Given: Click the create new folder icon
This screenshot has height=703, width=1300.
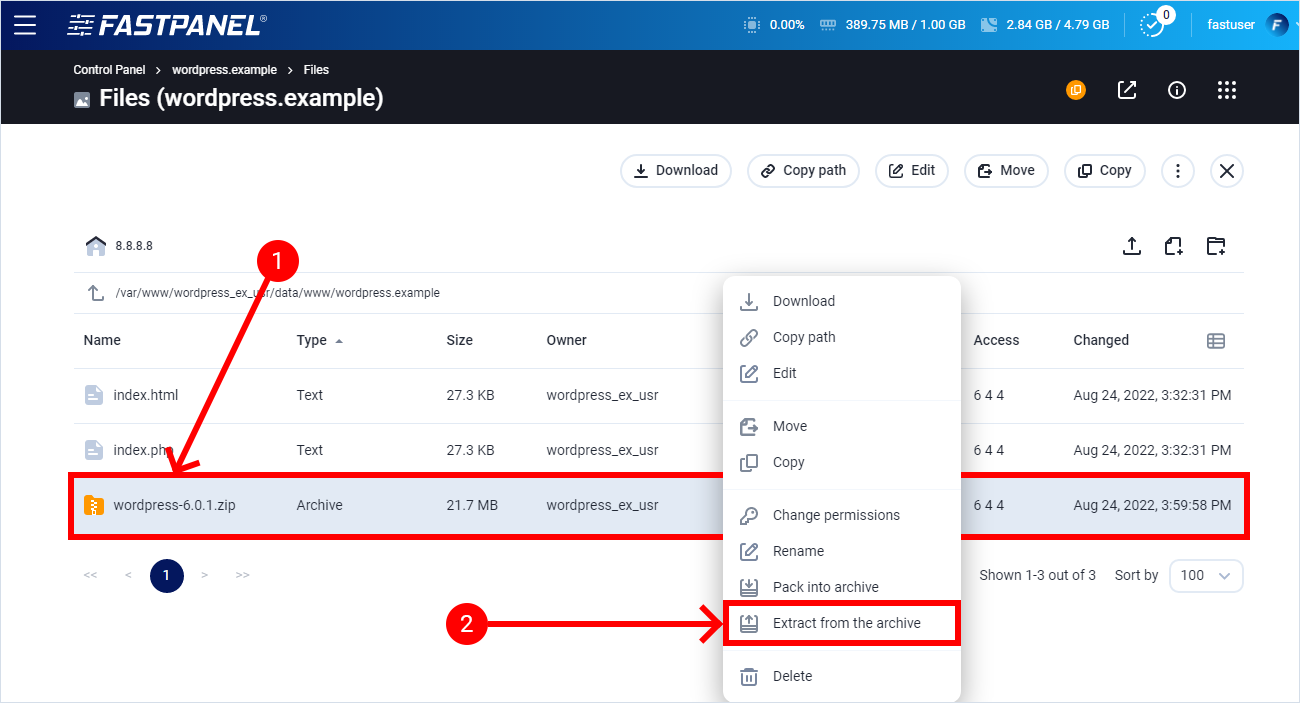Looking at the screenshot, I should click(1216, 246).
